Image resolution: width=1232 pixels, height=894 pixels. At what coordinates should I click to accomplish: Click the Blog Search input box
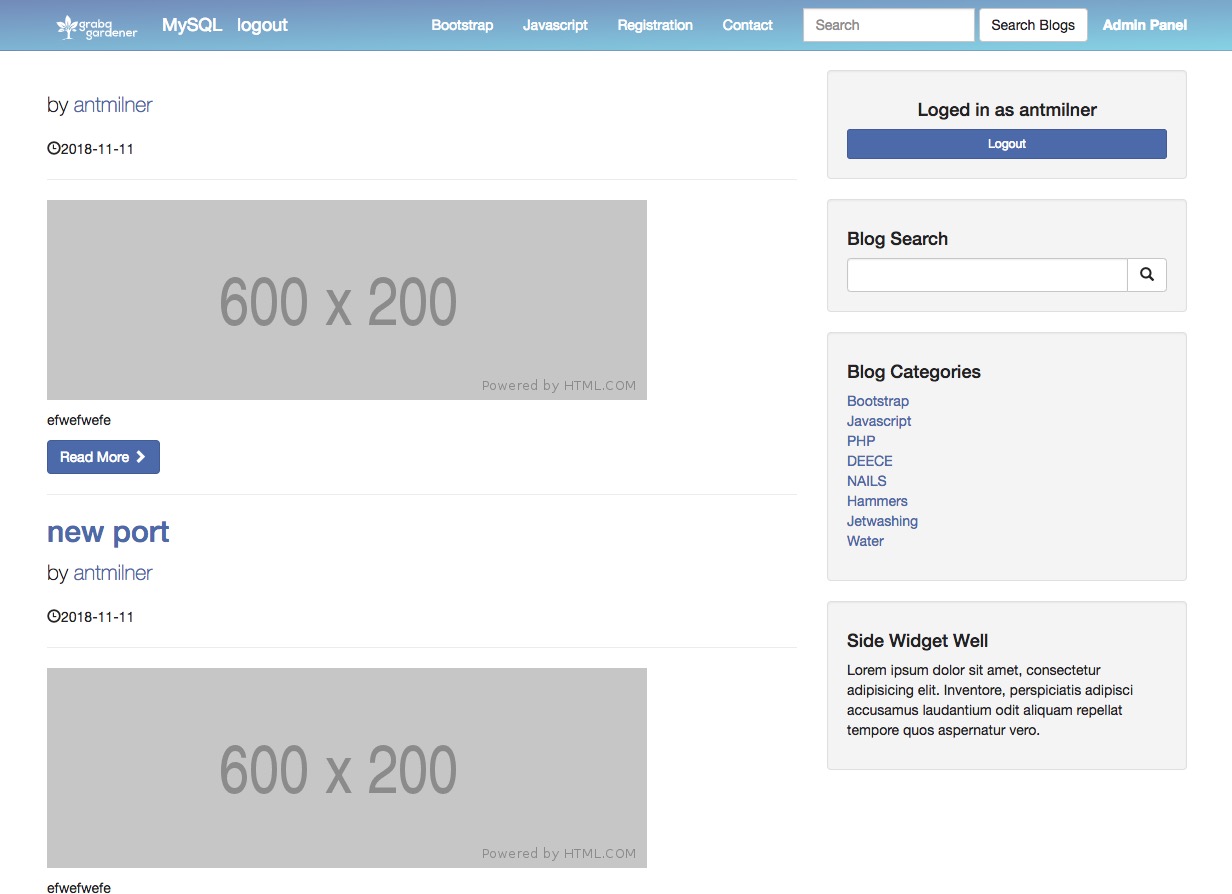point(987,275)
